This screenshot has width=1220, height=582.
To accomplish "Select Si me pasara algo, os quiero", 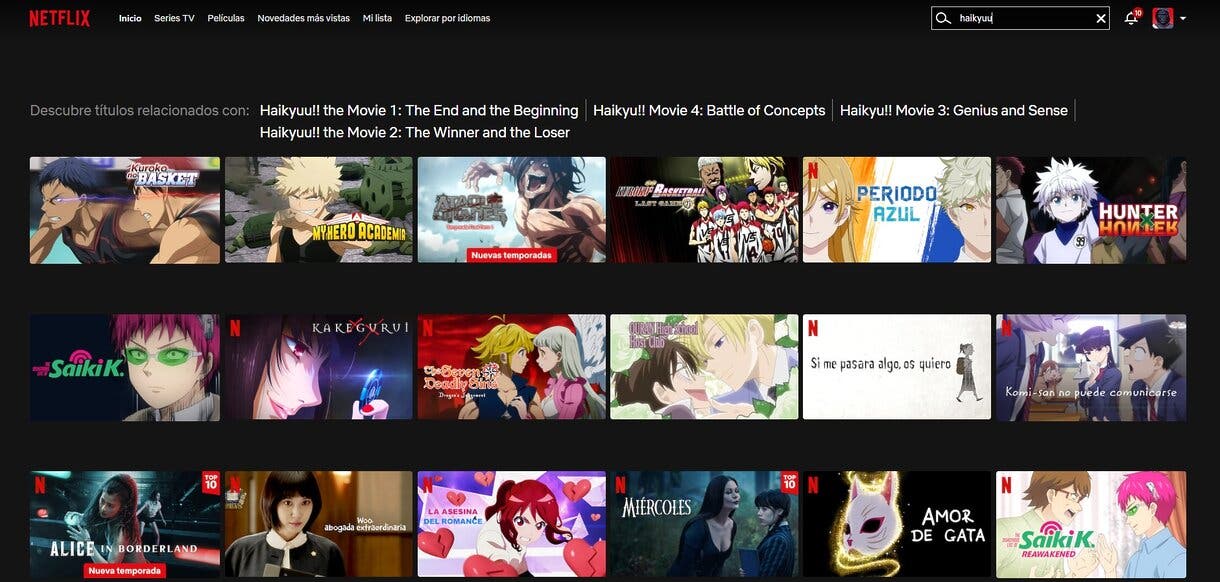I will click(x=897, y=367).
